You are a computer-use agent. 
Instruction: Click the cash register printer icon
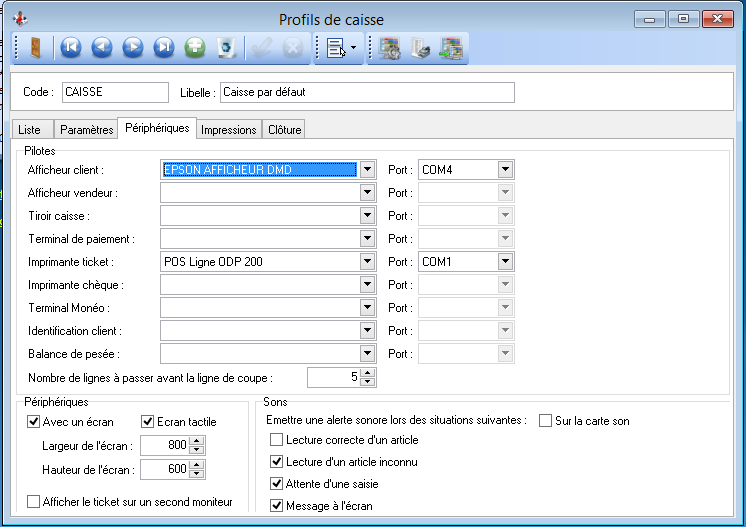(421, 48)
